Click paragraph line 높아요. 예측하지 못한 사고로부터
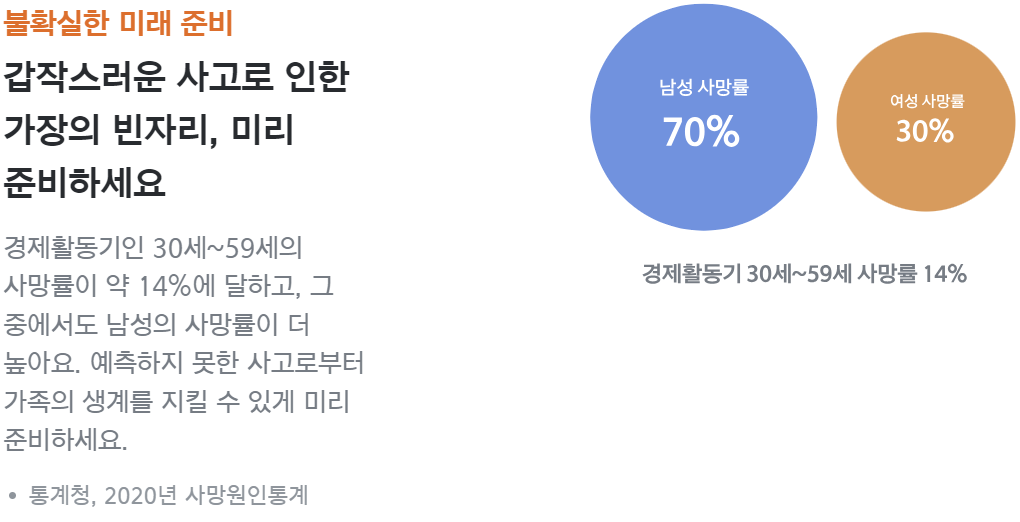Image resolution: width=1020 pixels, height=522 pixels. 183,363
